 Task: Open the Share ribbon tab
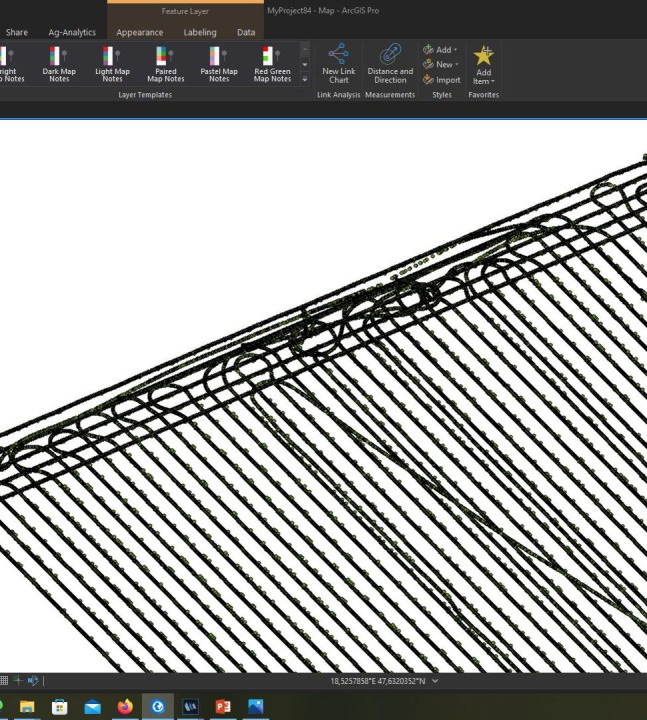[17, 32]
